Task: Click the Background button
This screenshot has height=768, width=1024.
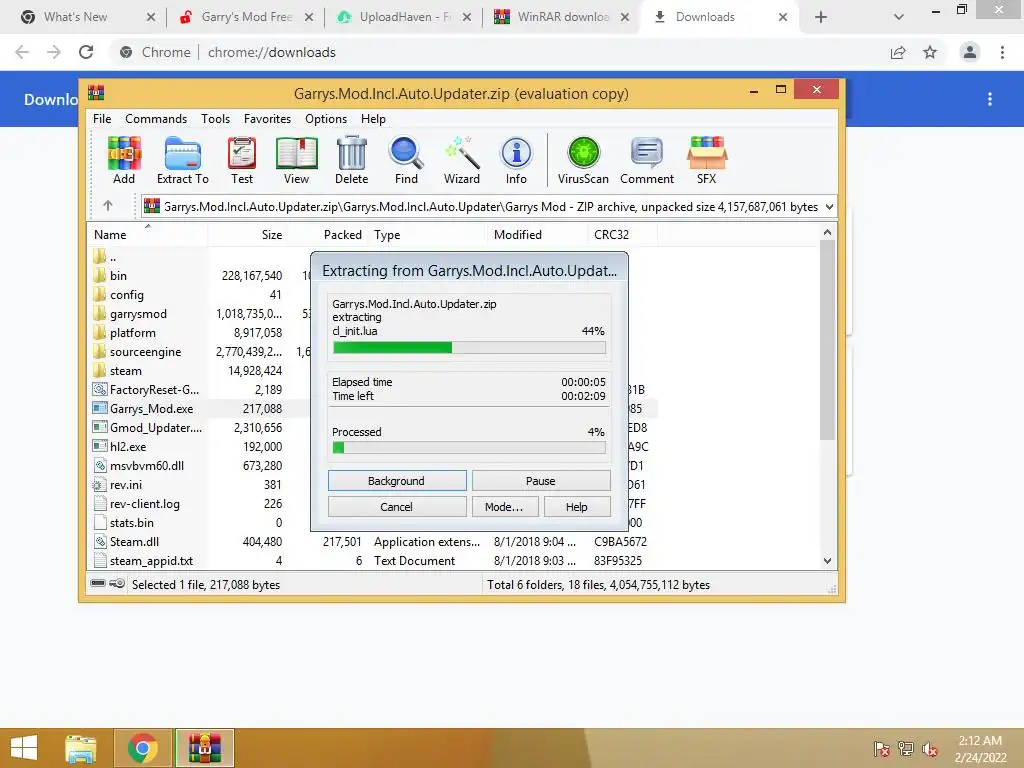Action: coord(397,481)
